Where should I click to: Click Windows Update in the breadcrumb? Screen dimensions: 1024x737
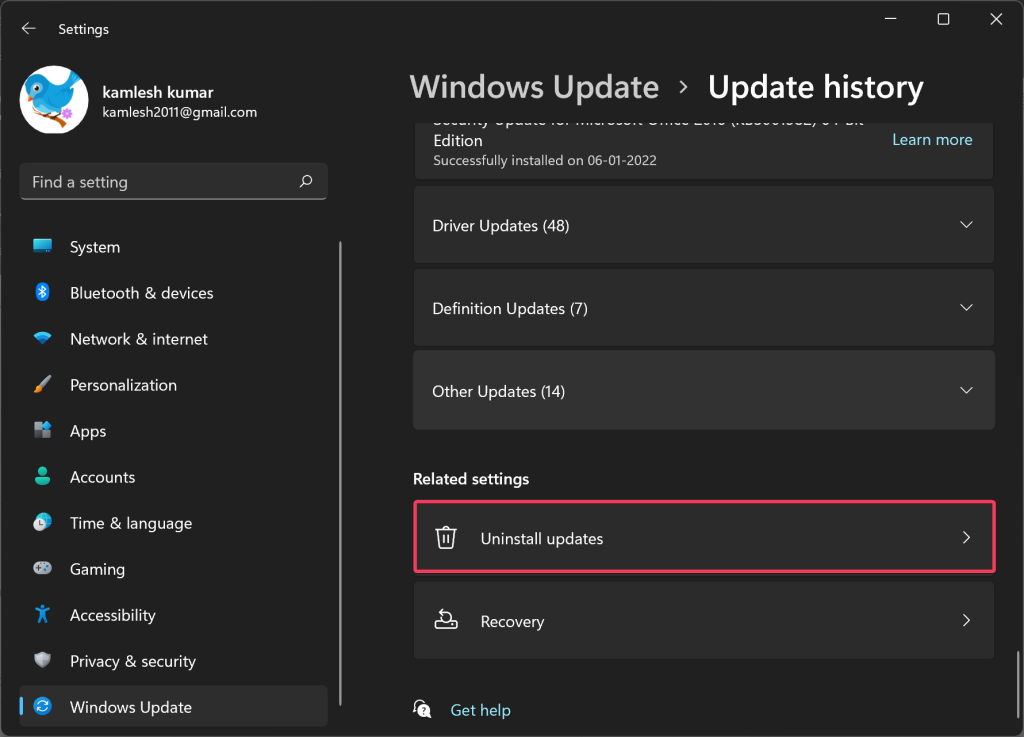[x=534, y=87]
